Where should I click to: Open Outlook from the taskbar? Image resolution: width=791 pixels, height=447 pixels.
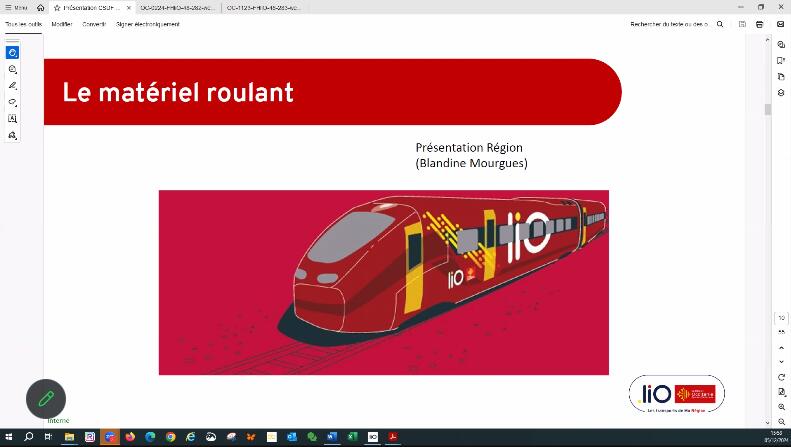(292, 437)
